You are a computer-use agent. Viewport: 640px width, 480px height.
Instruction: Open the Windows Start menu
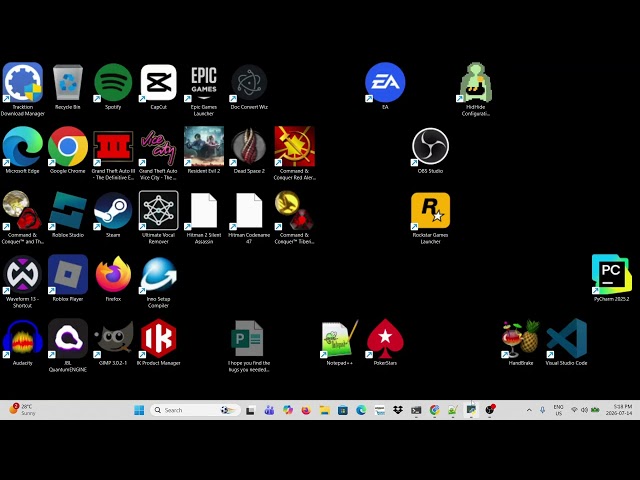coord(139,410)
